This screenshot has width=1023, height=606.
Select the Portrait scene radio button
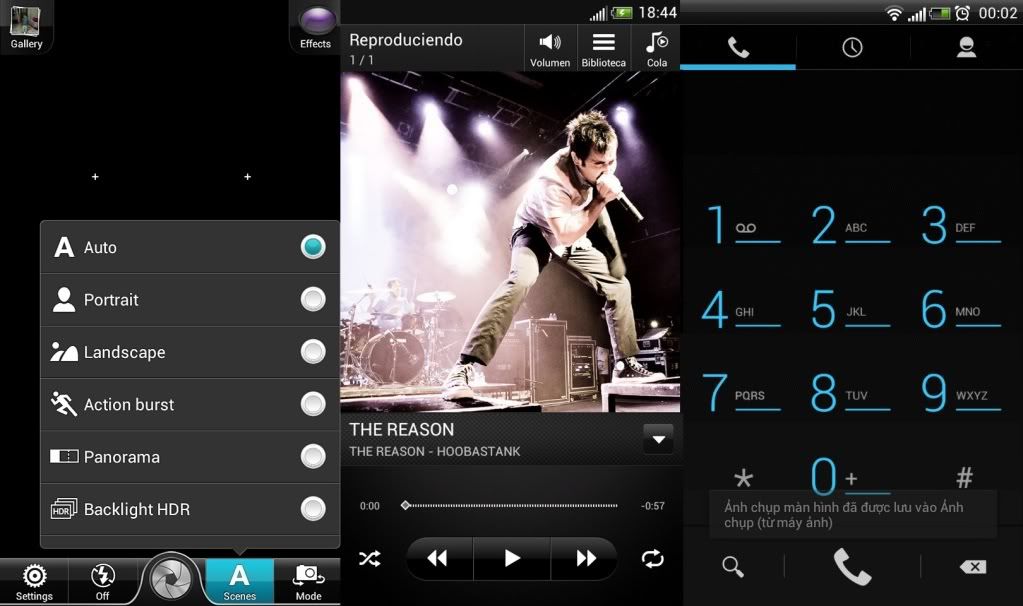(x=313, y=299)
